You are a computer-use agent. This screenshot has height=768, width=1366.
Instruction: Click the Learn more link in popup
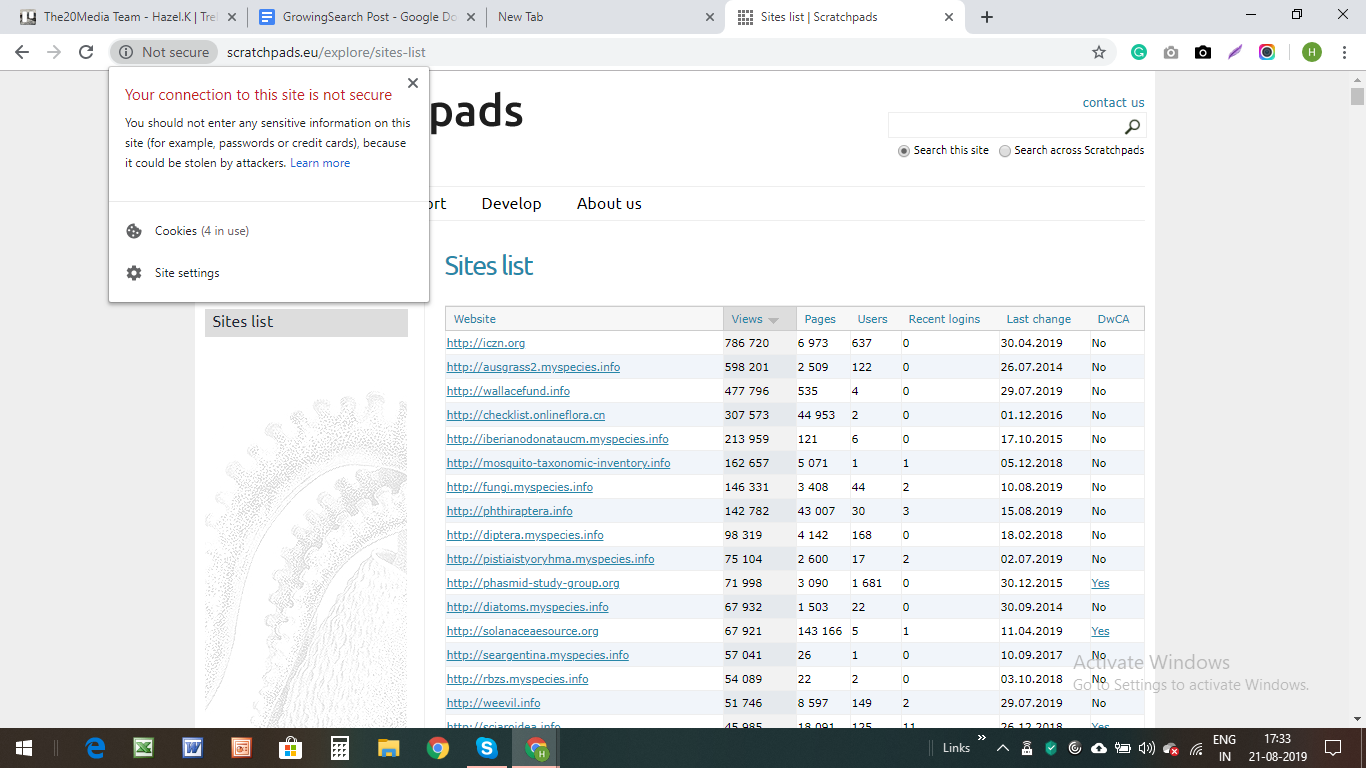click(320, 163)
